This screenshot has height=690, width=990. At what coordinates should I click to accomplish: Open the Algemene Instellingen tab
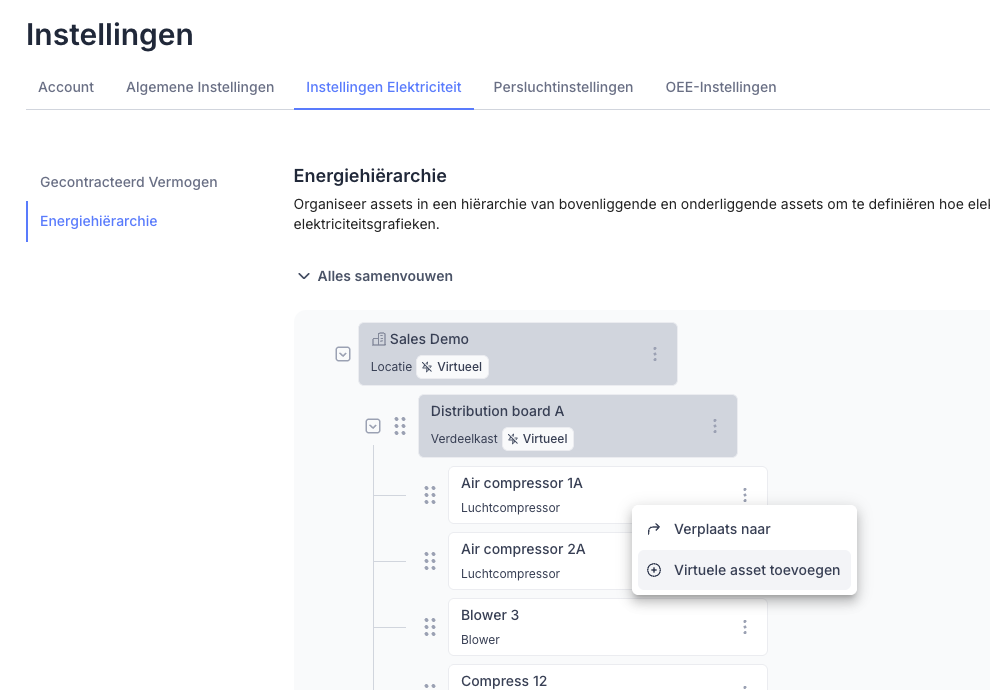[200, 87]
